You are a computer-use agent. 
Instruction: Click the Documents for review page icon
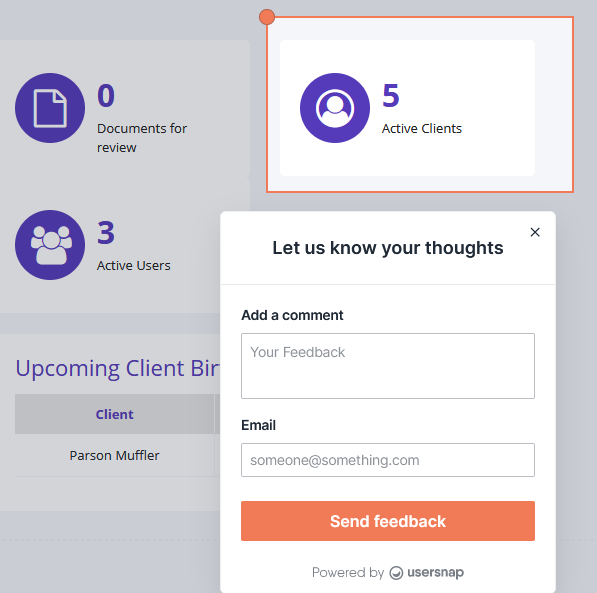50,108
